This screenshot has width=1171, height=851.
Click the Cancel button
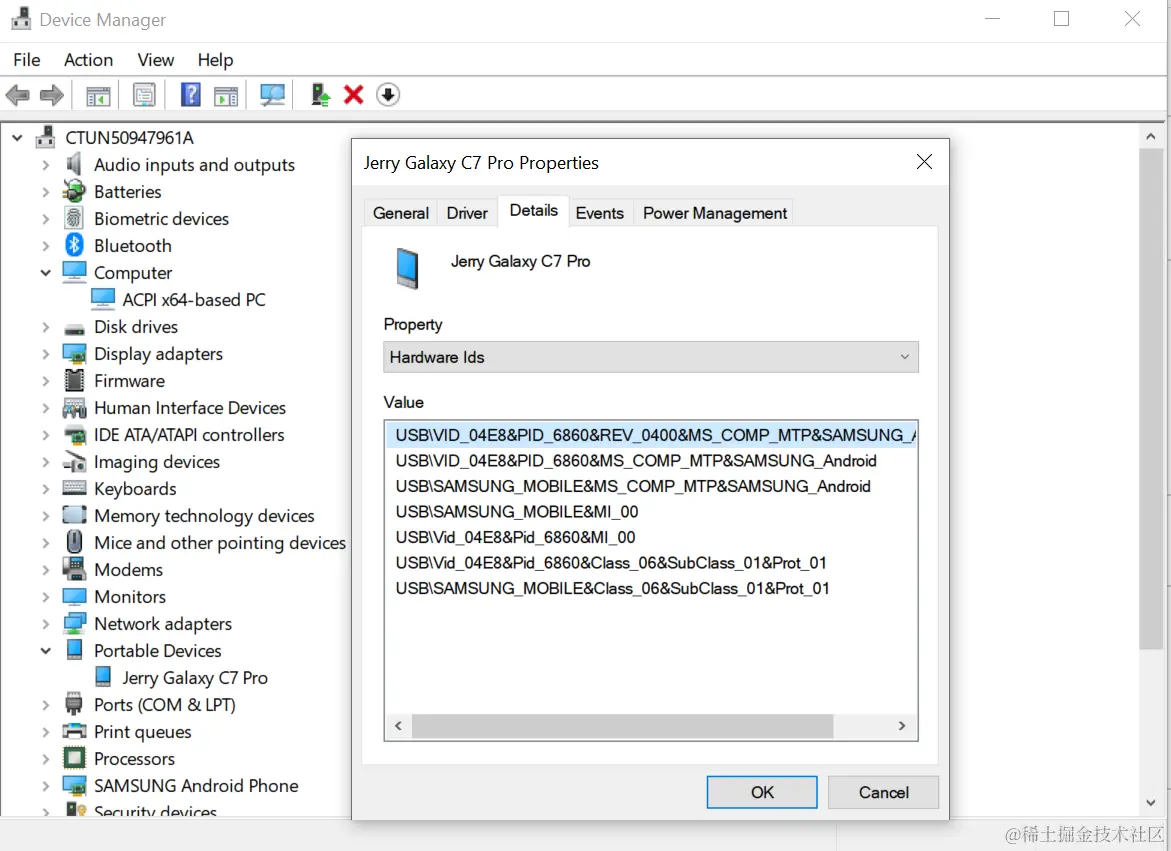pyautogui.click(x=883, y=792)
